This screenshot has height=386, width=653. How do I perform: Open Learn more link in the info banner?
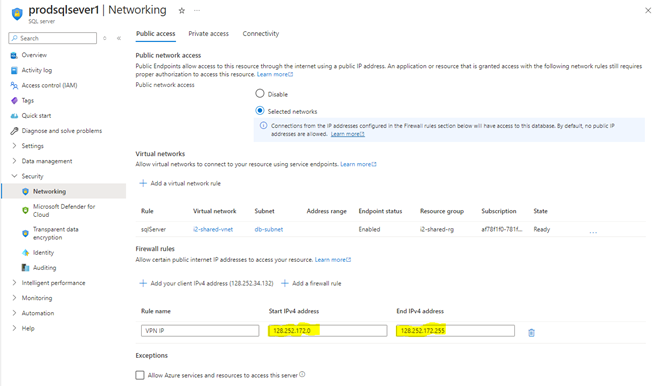pyautogui.click(x=348, y=134)
